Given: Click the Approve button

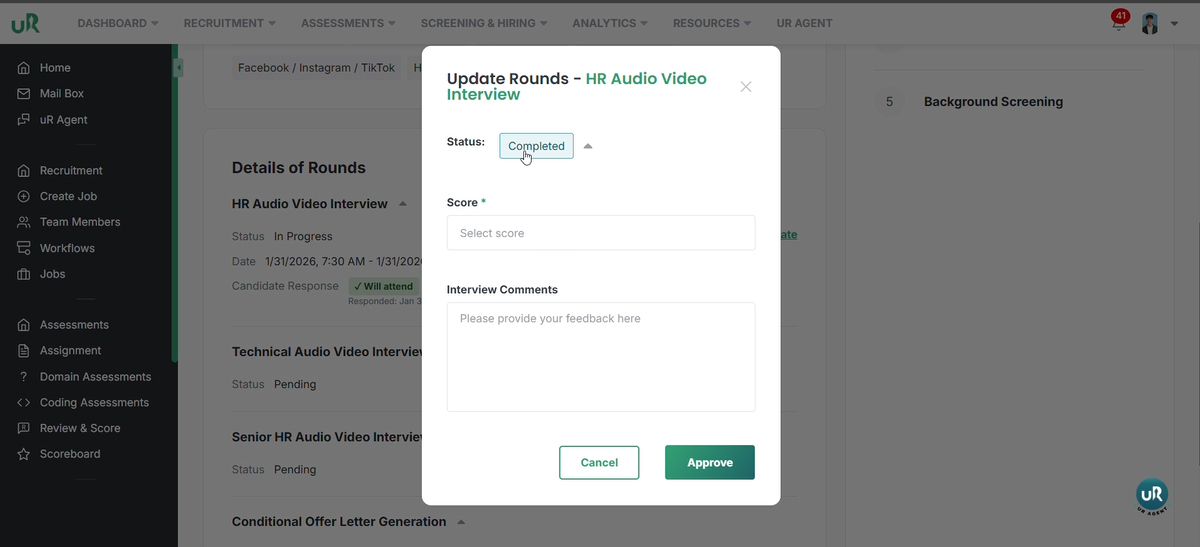Looking at the screenshot, I should pos(709,463).
